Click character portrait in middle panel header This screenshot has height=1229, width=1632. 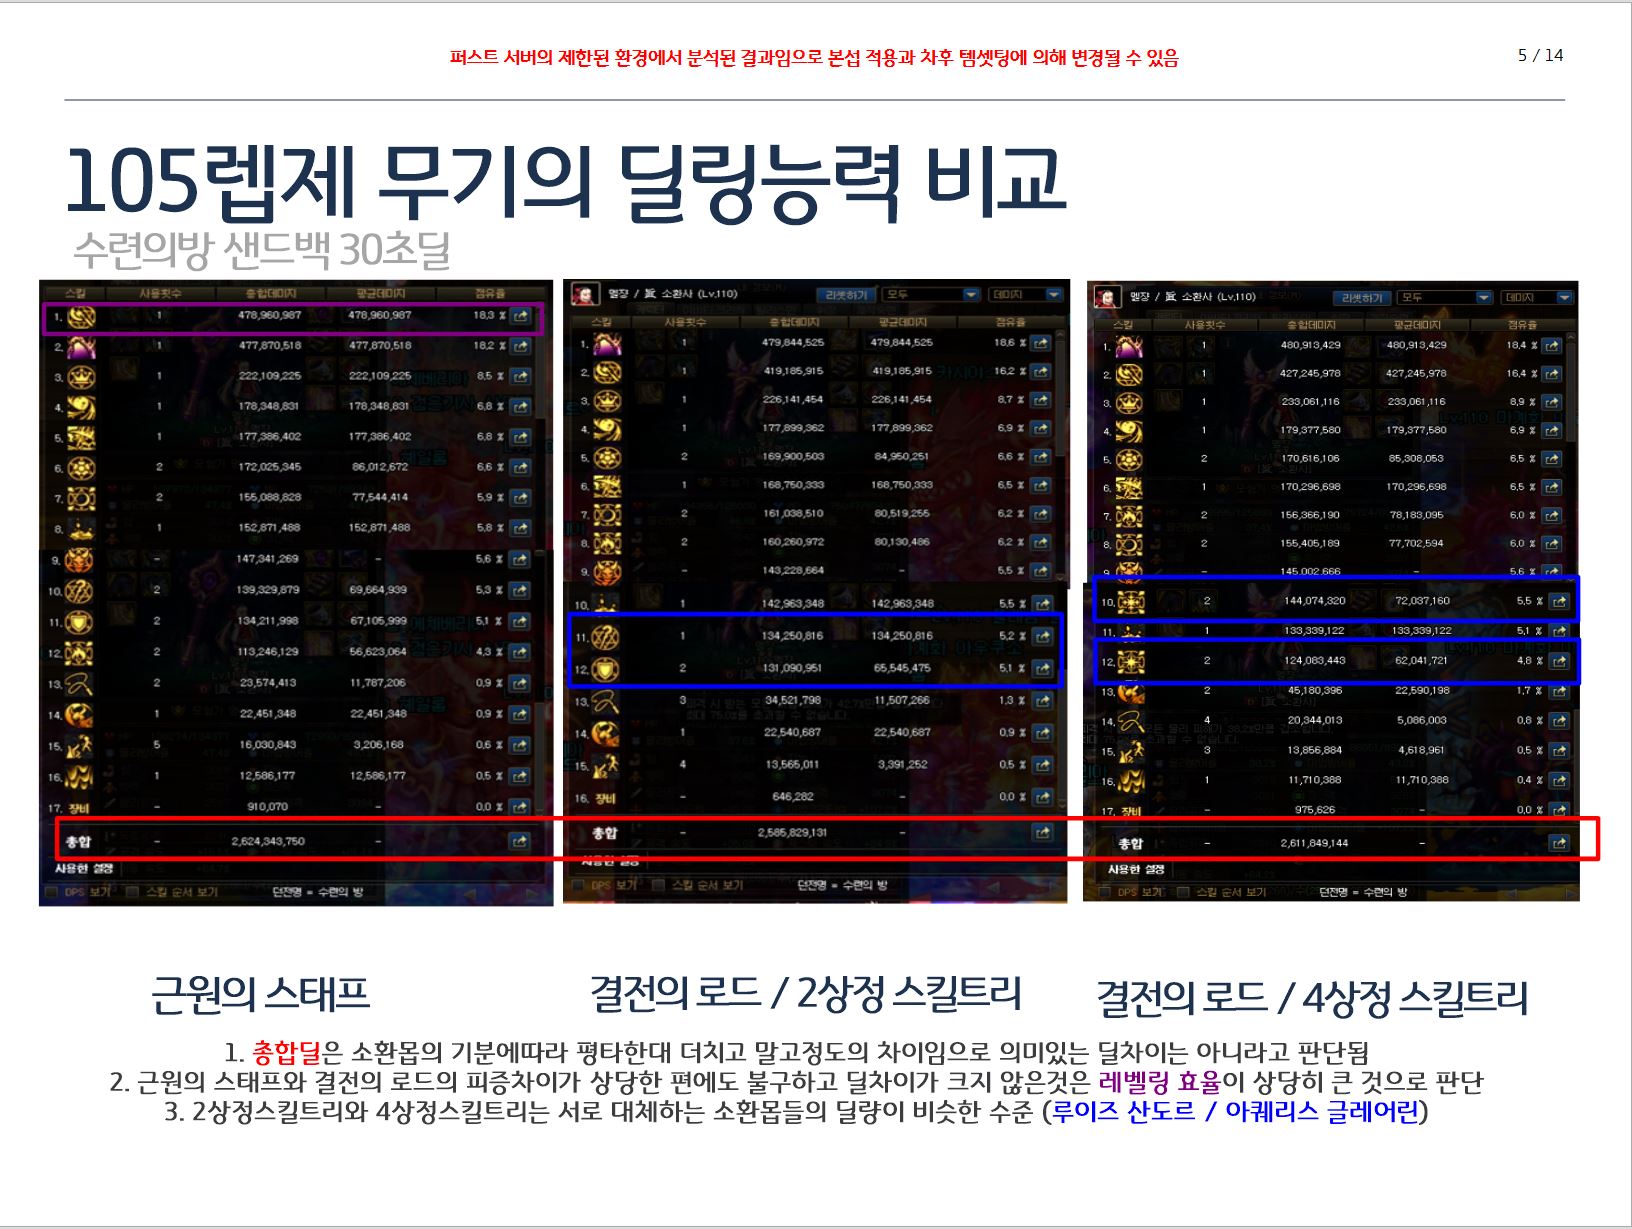coord(585,295)
